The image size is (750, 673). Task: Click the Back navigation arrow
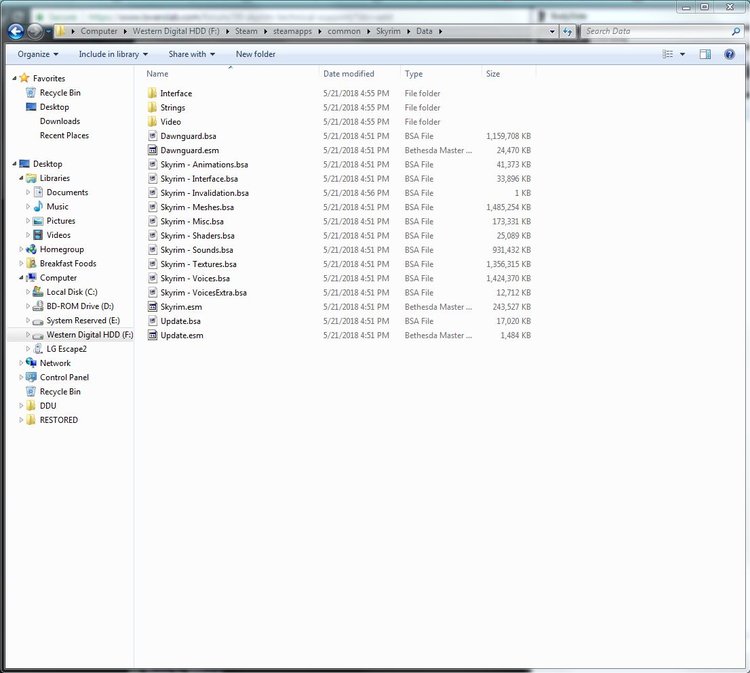(16, 32)
